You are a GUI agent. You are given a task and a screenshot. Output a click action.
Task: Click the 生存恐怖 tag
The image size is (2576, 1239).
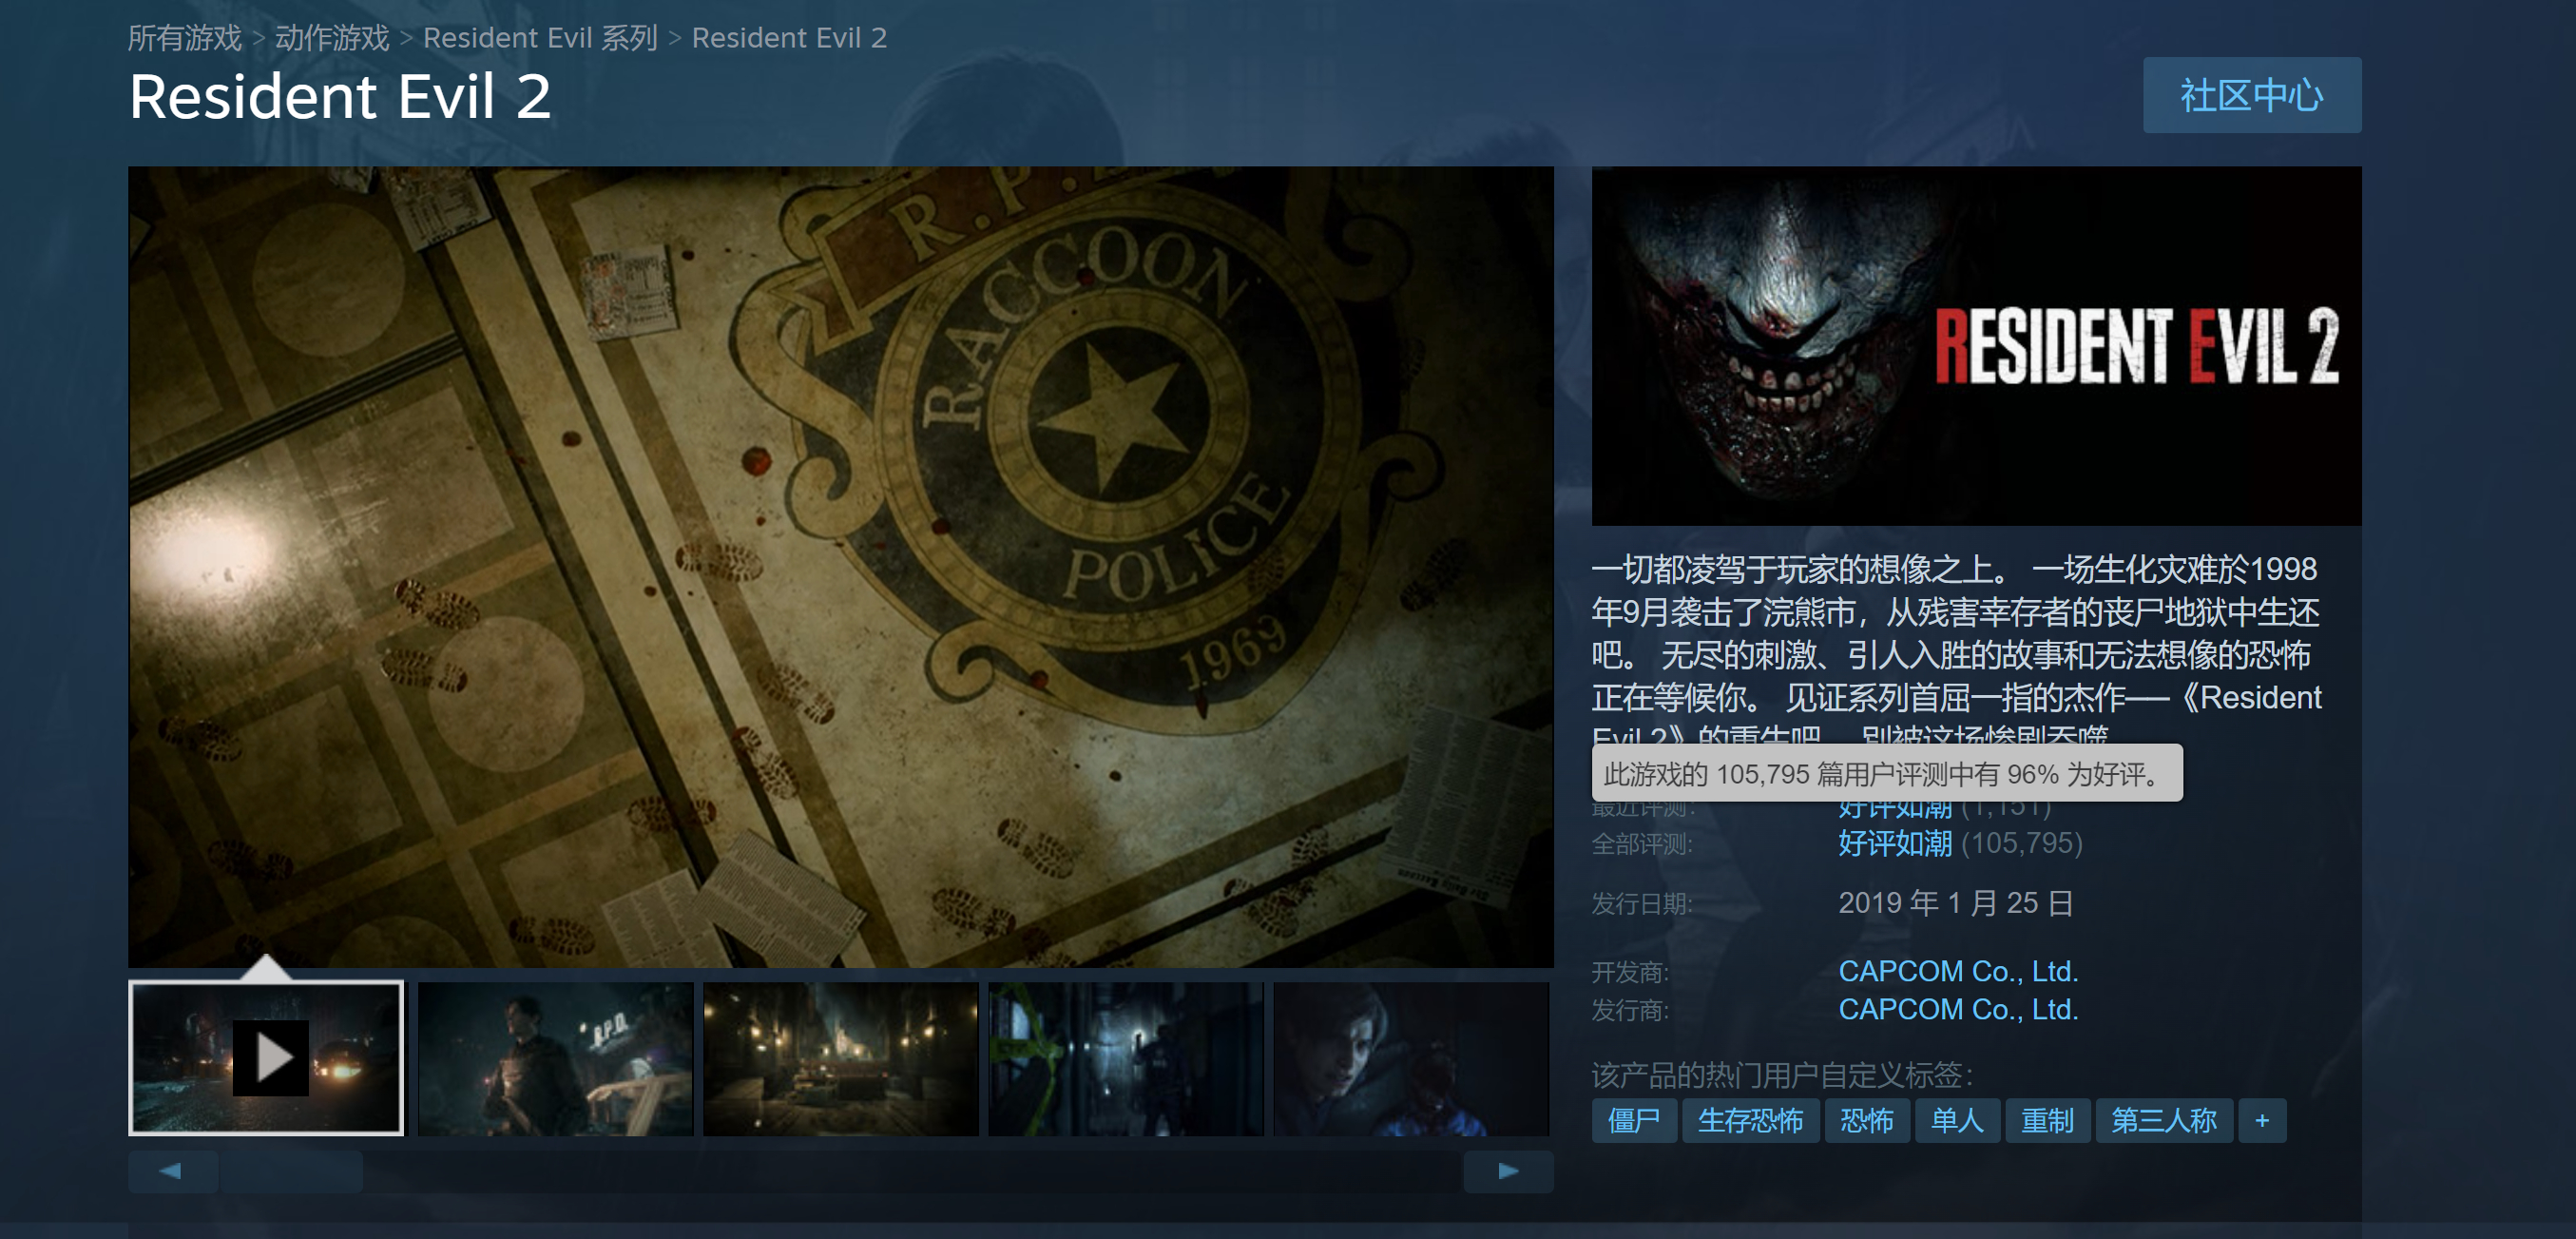1750,1120
